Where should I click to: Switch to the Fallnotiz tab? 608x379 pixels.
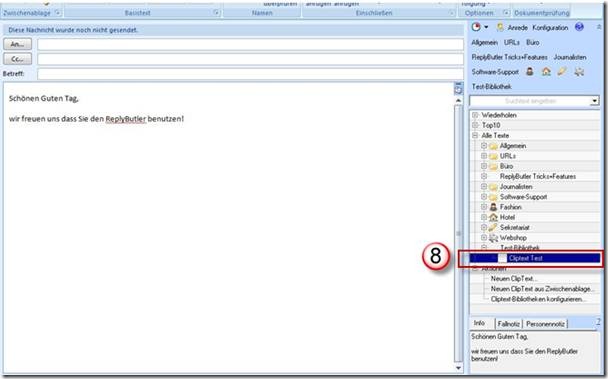[508, 324]
